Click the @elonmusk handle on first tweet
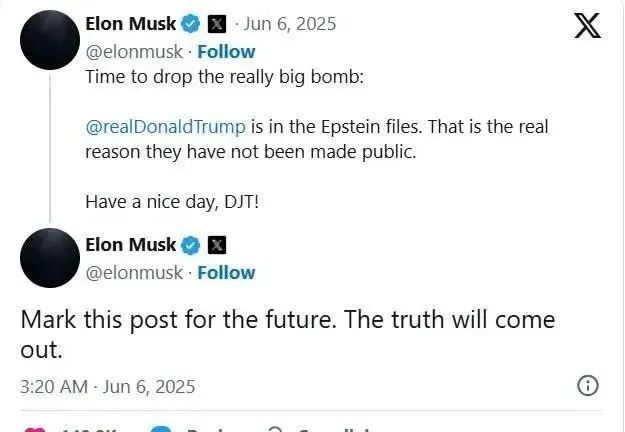The image size is (625, 432). [134, 52]
